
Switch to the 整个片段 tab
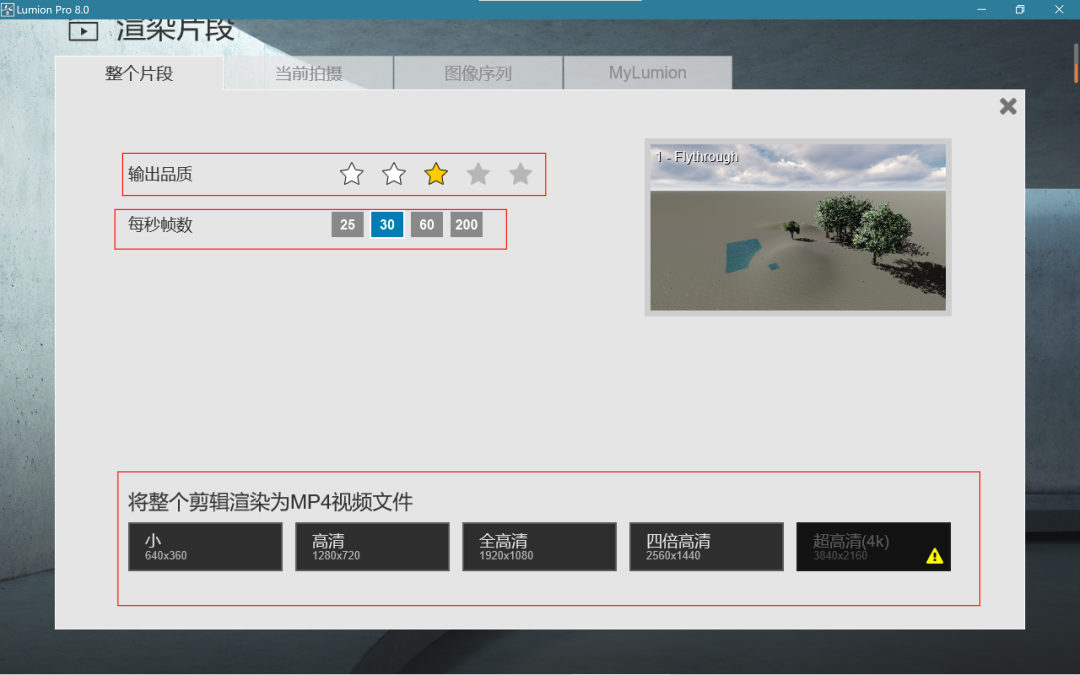(x=139, y=73)
